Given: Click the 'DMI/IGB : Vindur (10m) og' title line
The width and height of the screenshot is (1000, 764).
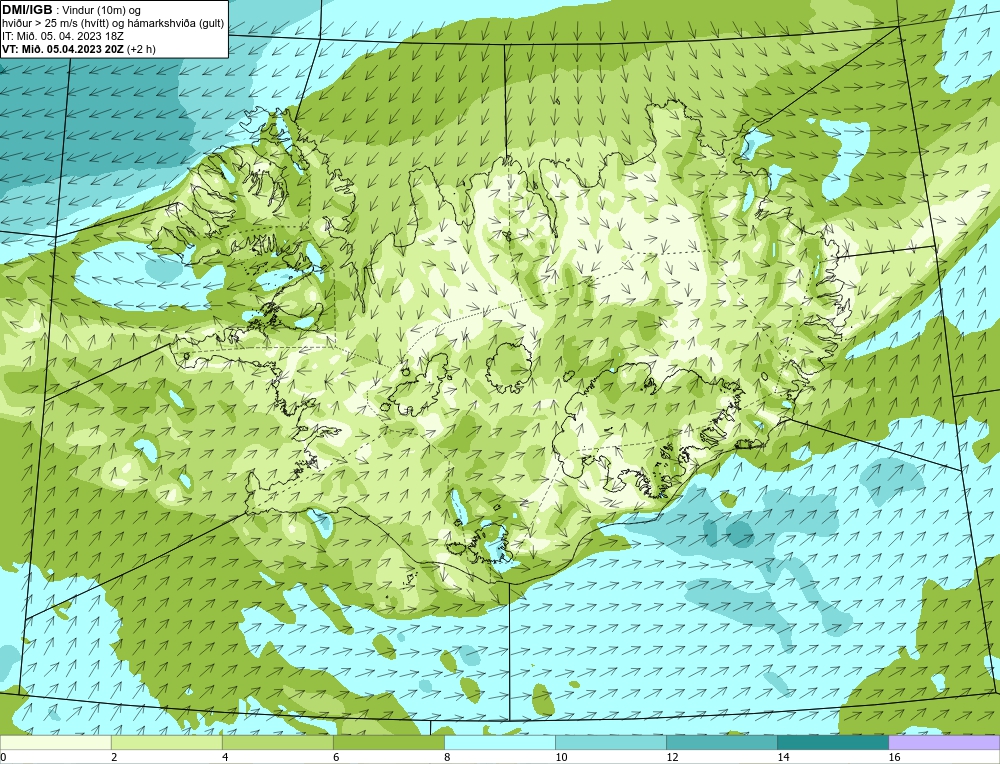Looking at the screenshot, I should [71, 10].
